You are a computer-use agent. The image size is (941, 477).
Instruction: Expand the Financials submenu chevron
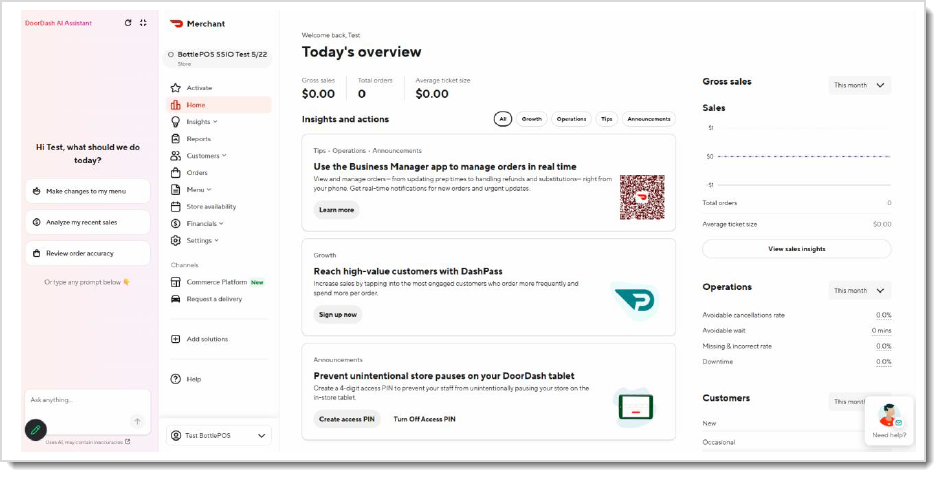pos(221,223)
